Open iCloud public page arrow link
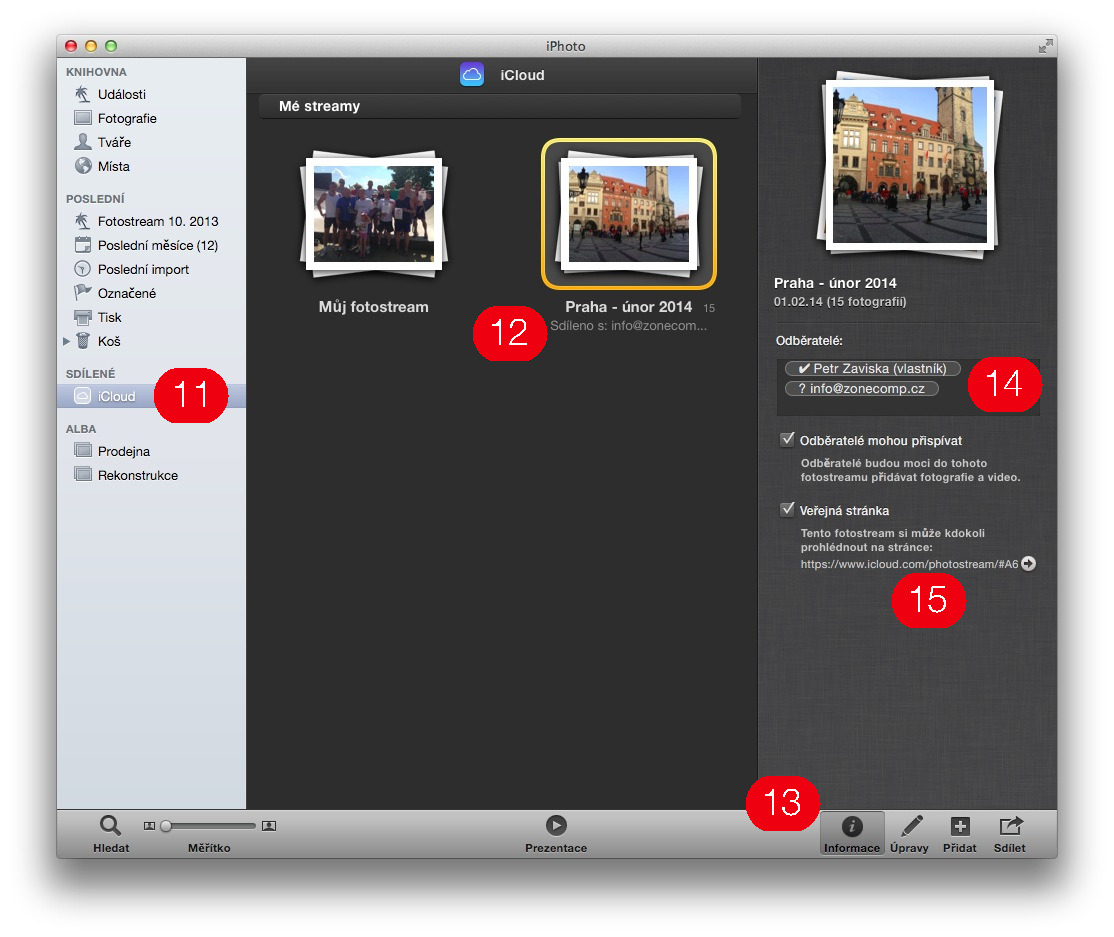 point(1028,564)
